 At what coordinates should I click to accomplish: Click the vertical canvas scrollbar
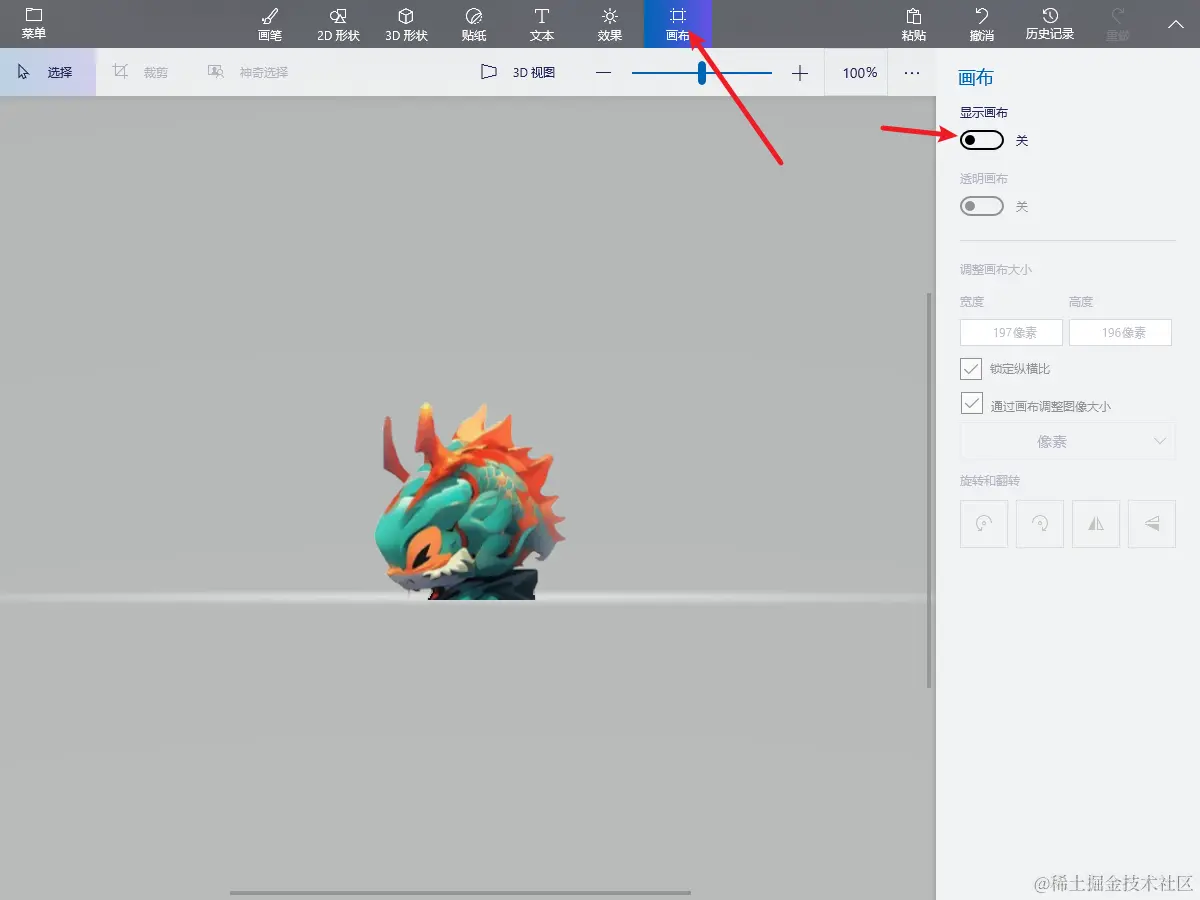(930, 490)
